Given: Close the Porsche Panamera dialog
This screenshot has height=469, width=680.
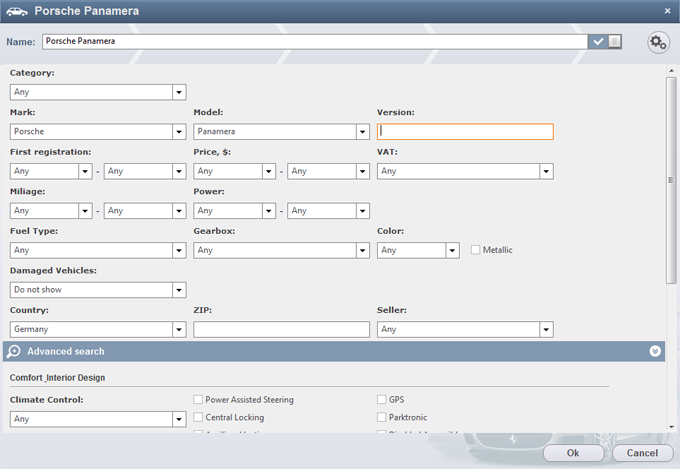Looking at the screenshot, I should [x=667, y=11].
